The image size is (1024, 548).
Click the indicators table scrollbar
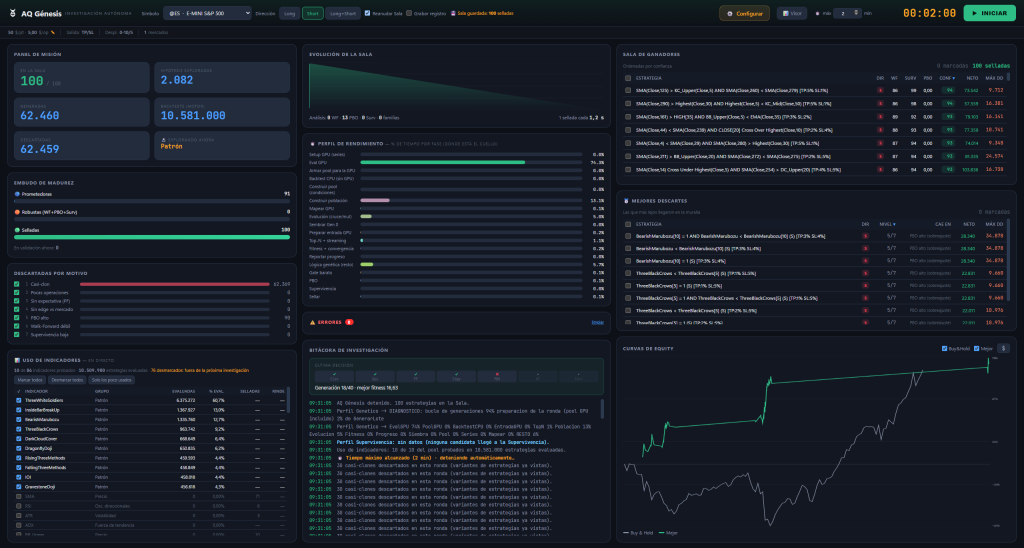pos(289,400)
